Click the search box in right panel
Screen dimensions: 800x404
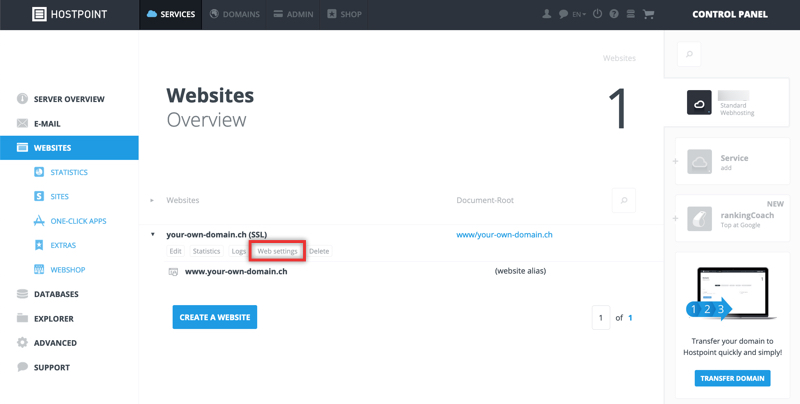point(689,54)
